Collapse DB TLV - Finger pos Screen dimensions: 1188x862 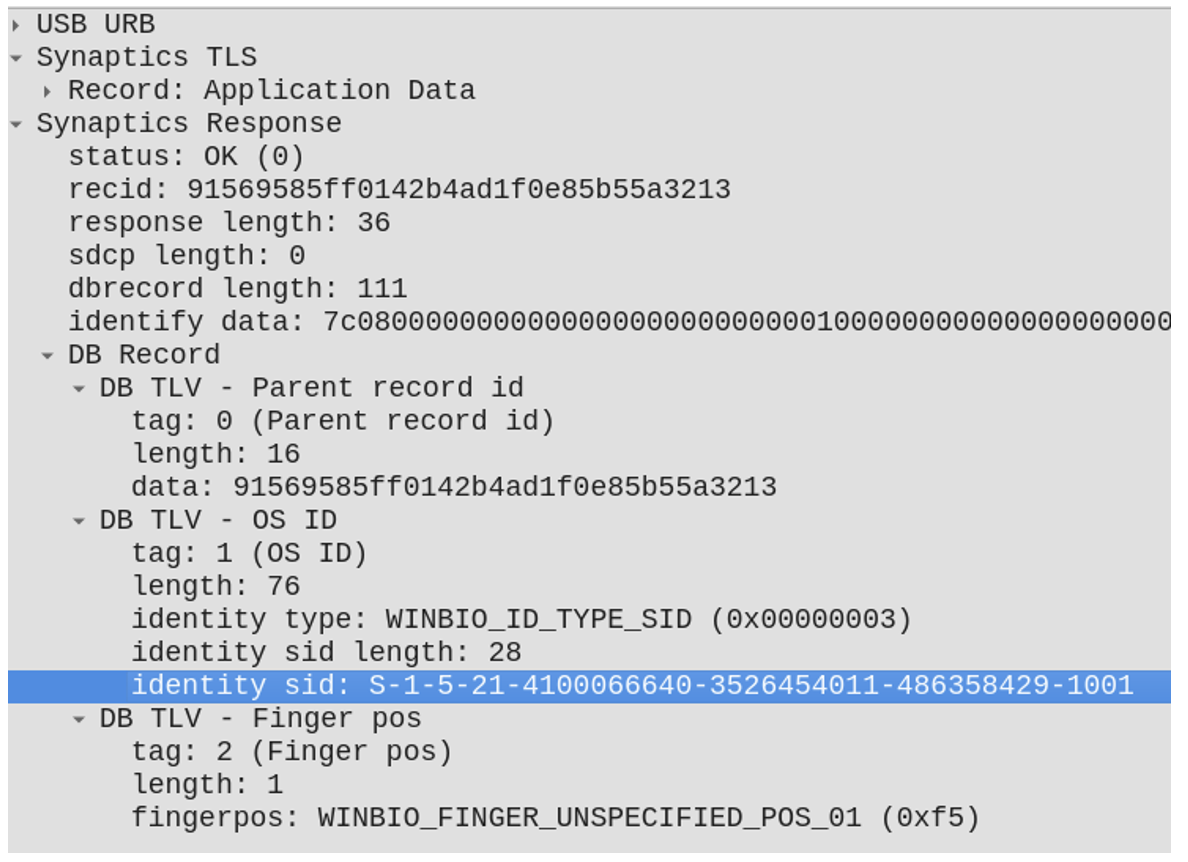79,719
